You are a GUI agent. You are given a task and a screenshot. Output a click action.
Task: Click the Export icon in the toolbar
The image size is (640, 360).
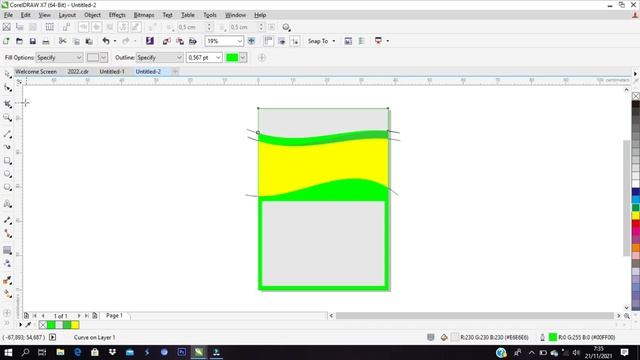coord(180,41)
